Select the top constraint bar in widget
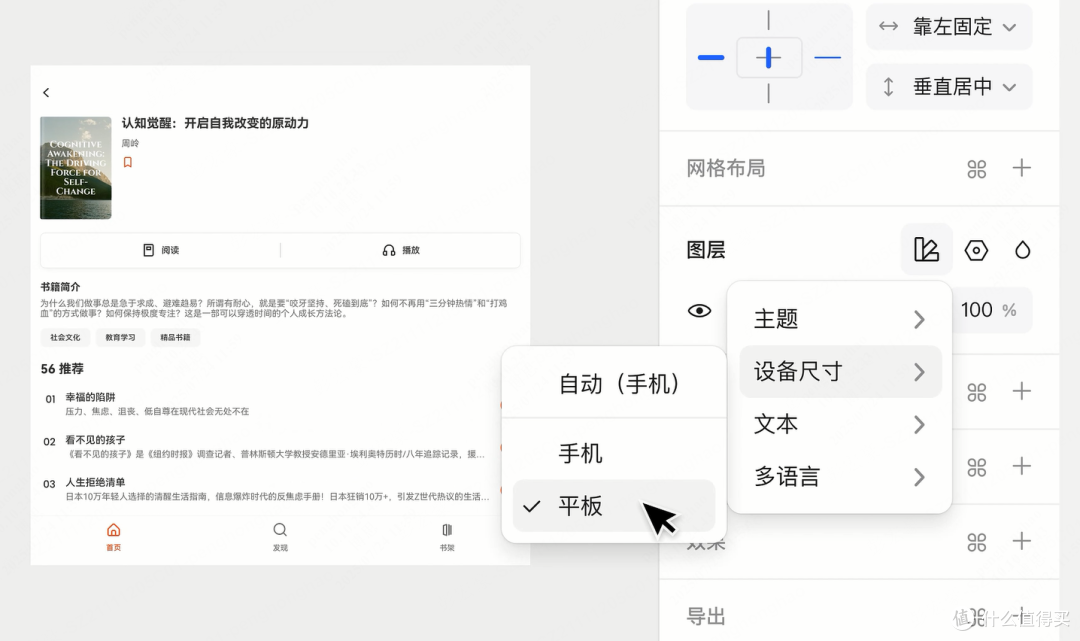Image resolution: width=1080 pixels, height=641 pixels. point(769,20)
